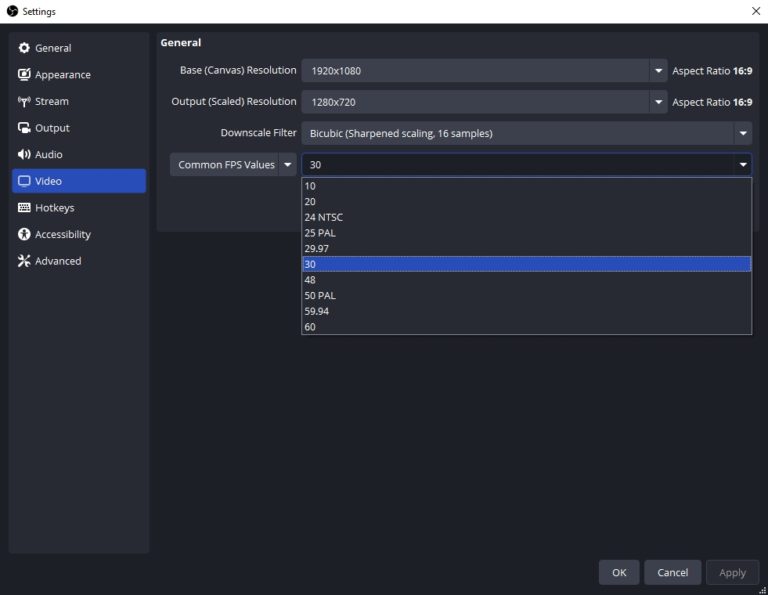768x595 pixels.
Task: Close the Settings window
Action: point(755,11)
